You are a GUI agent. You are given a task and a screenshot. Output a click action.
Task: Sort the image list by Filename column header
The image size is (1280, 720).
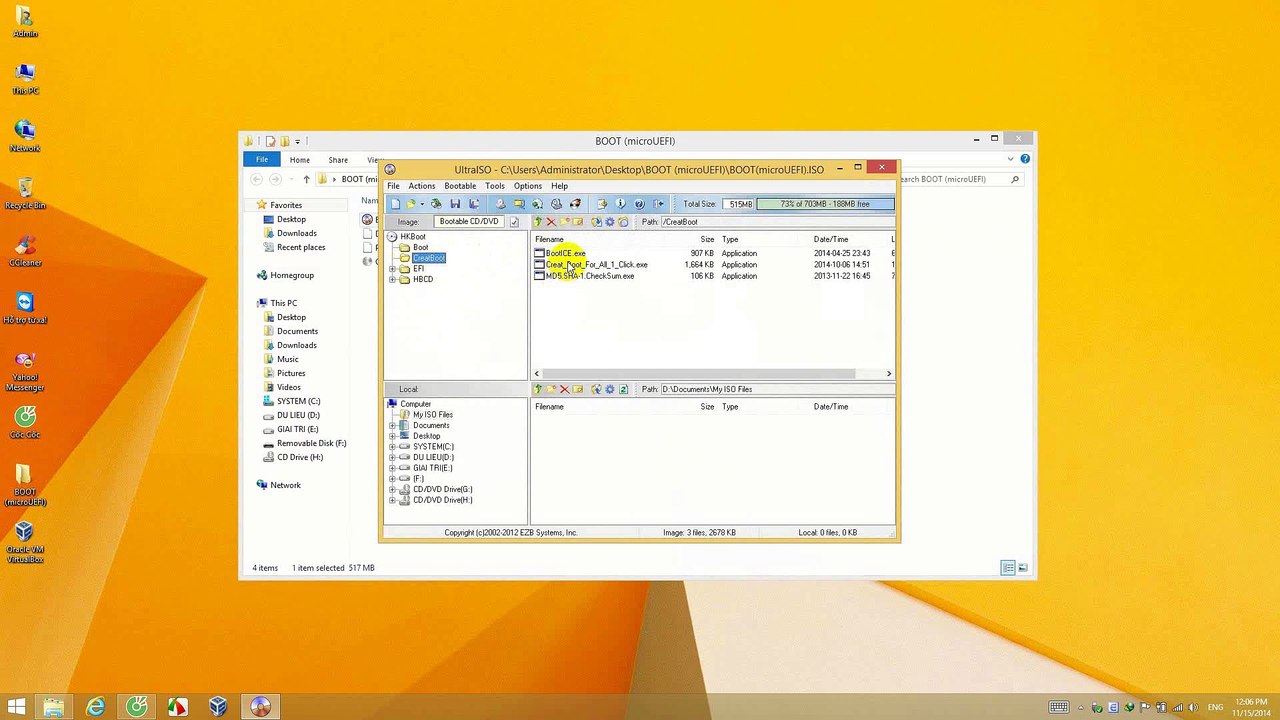tap(549, 240)
